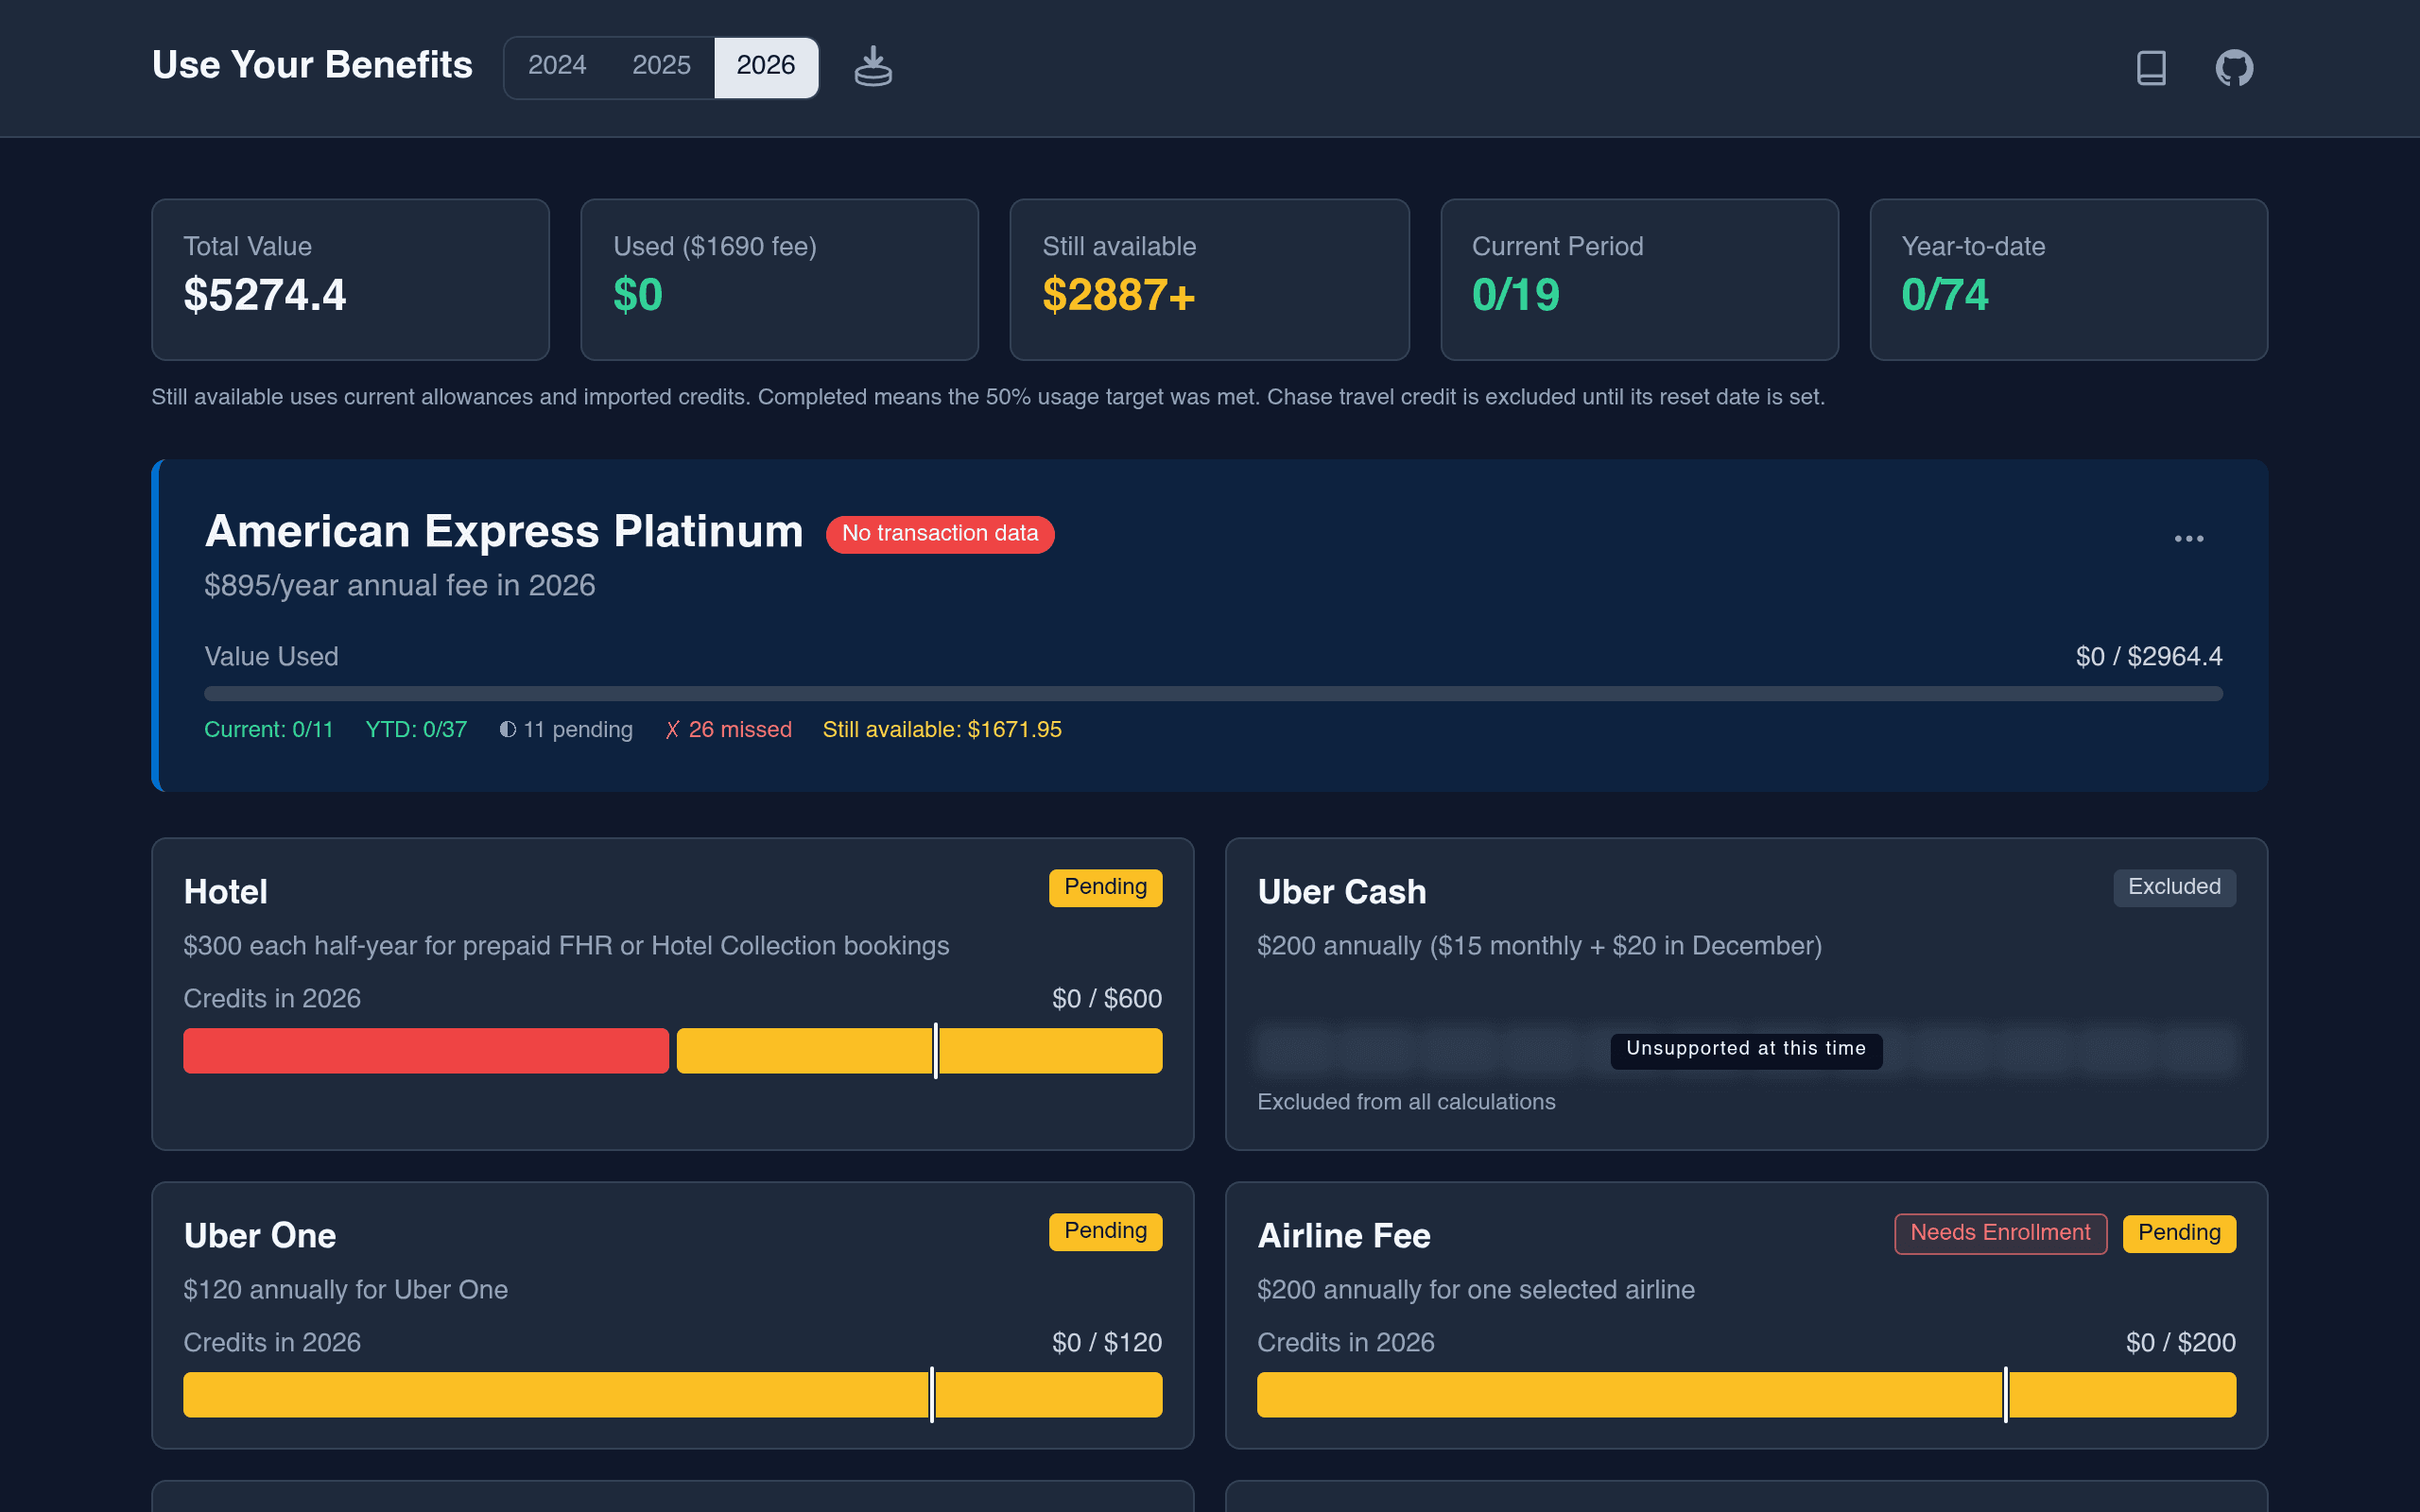
Task: Click the red first-half Hotel progress segment
Action: tap(426, 1051)
